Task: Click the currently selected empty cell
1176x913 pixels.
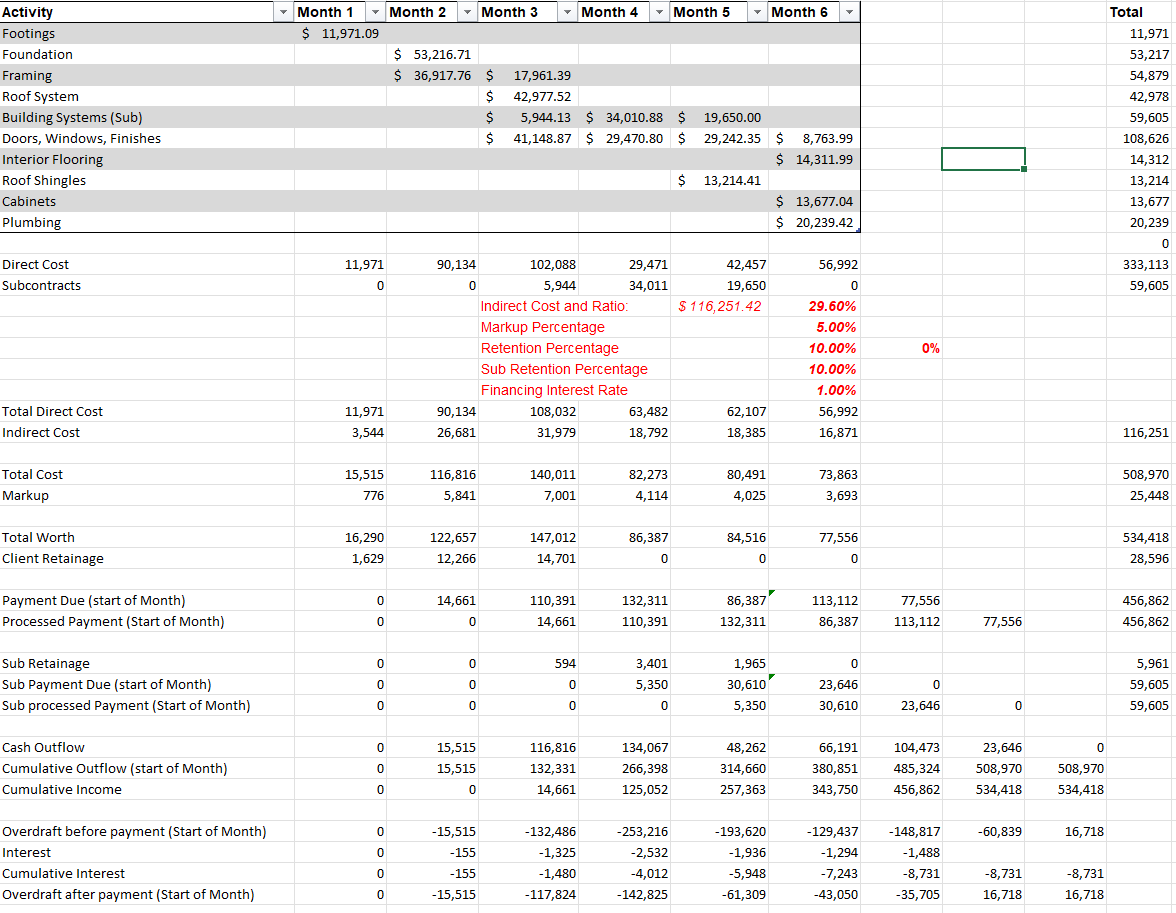Action: pyautogui.click(x=983, y=159)
